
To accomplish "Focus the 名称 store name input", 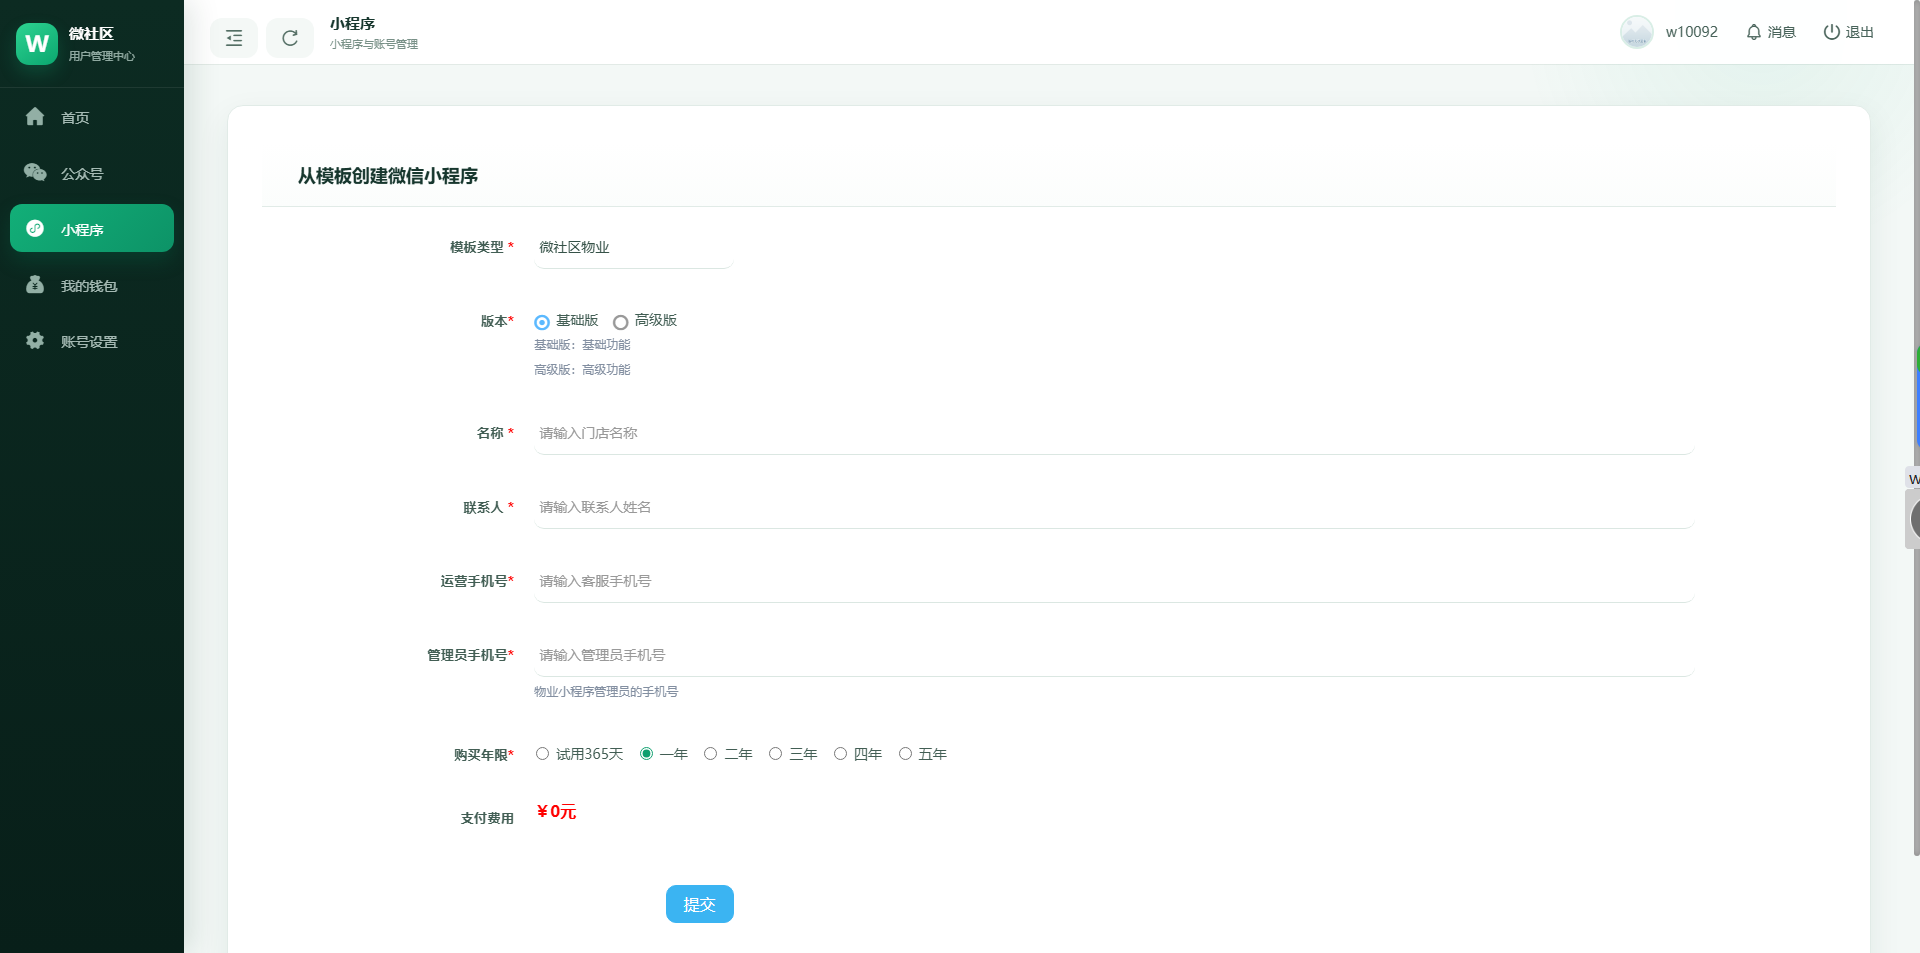I will pos(1113,433).
